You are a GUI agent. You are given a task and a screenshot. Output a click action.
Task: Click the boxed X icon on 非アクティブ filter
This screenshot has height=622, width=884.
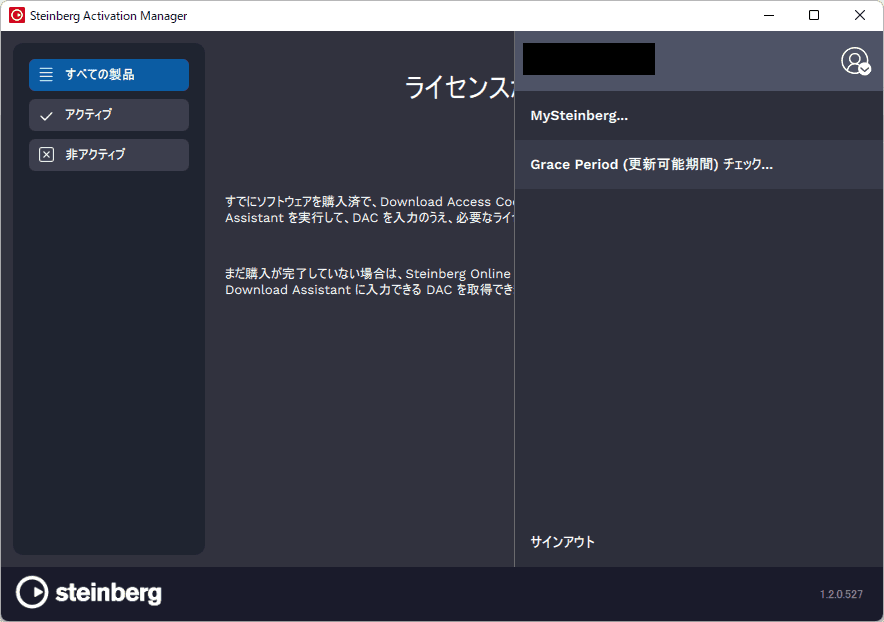46,154
